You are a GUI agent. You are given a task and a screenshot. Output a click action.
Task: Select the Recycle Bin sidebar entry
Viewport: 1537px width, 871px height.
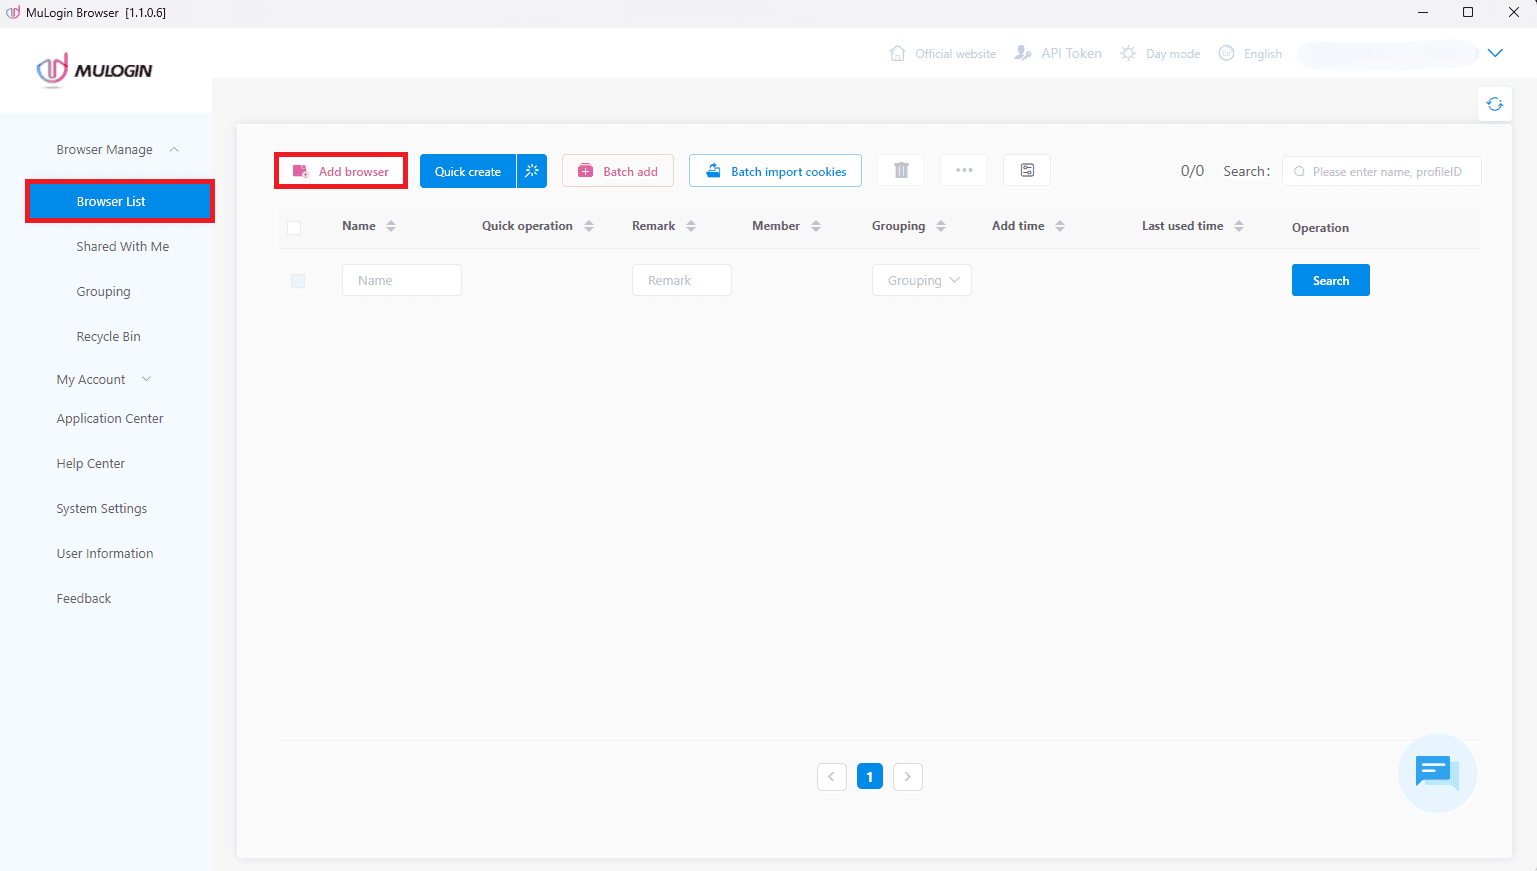click(x=108, y=336)
